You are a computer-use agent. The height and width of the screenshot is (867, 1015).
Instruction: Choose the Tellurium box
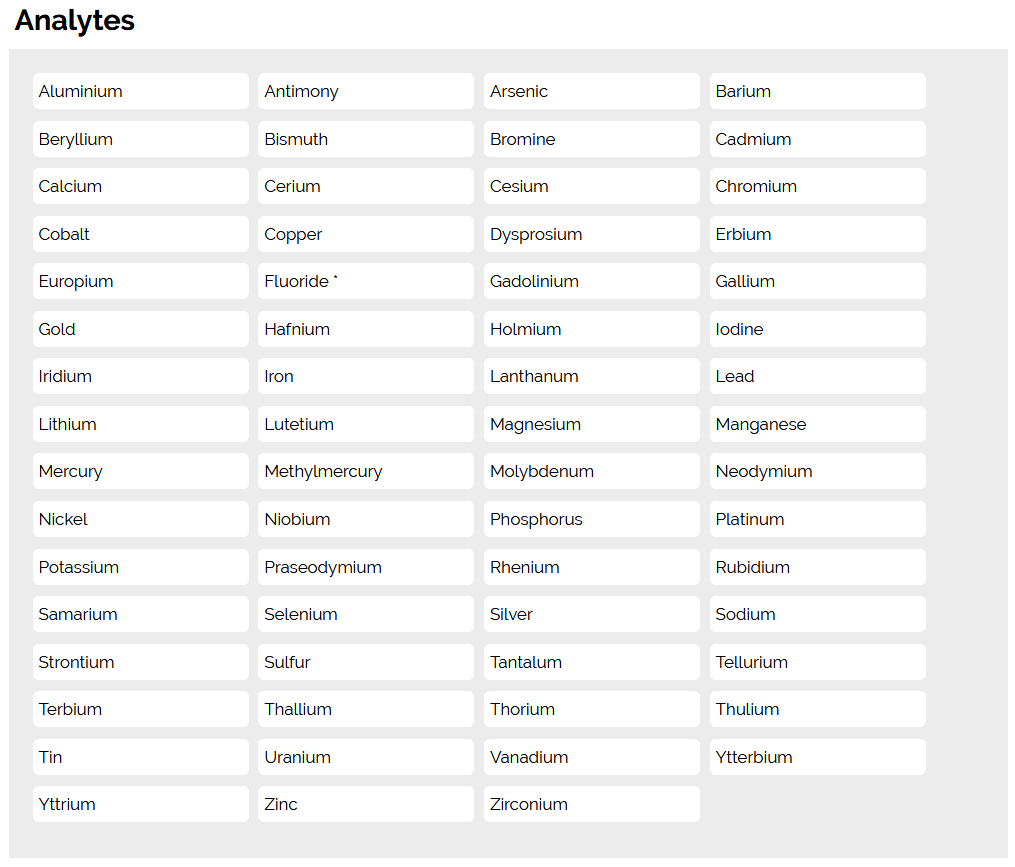coord(818,663)
